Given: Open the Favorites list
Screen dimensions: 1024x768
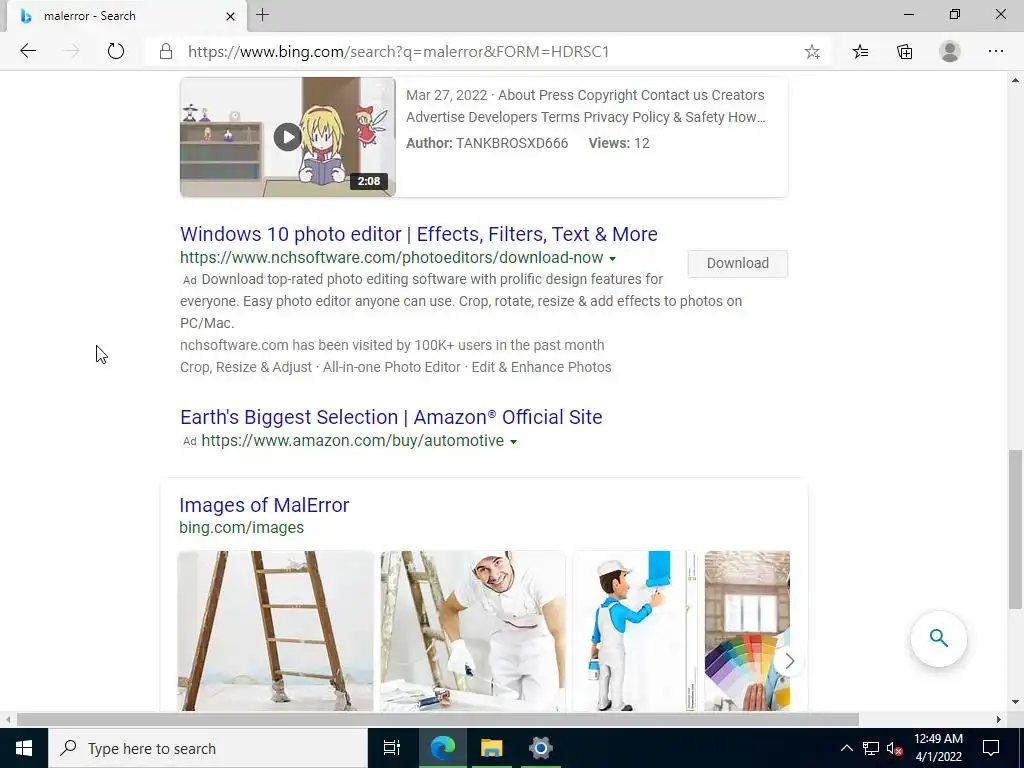Looking at the screenshot, I should pyautogui.click(x=860, y=52).
